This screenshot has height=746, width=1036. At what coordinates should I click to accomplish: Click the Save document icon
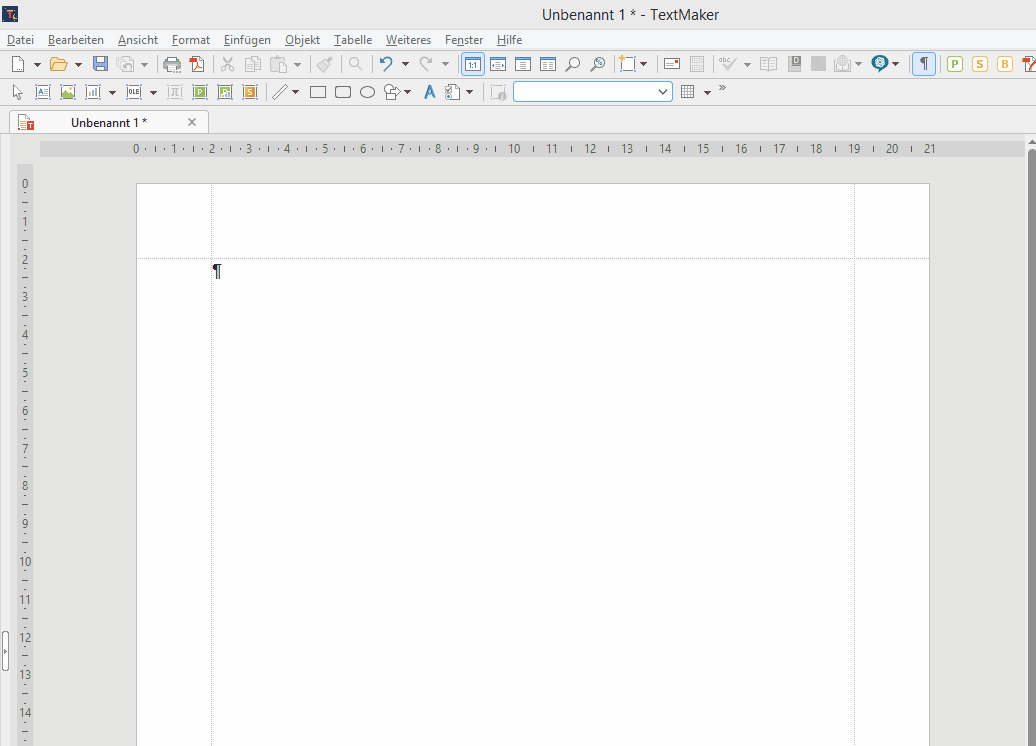point(100,64)
